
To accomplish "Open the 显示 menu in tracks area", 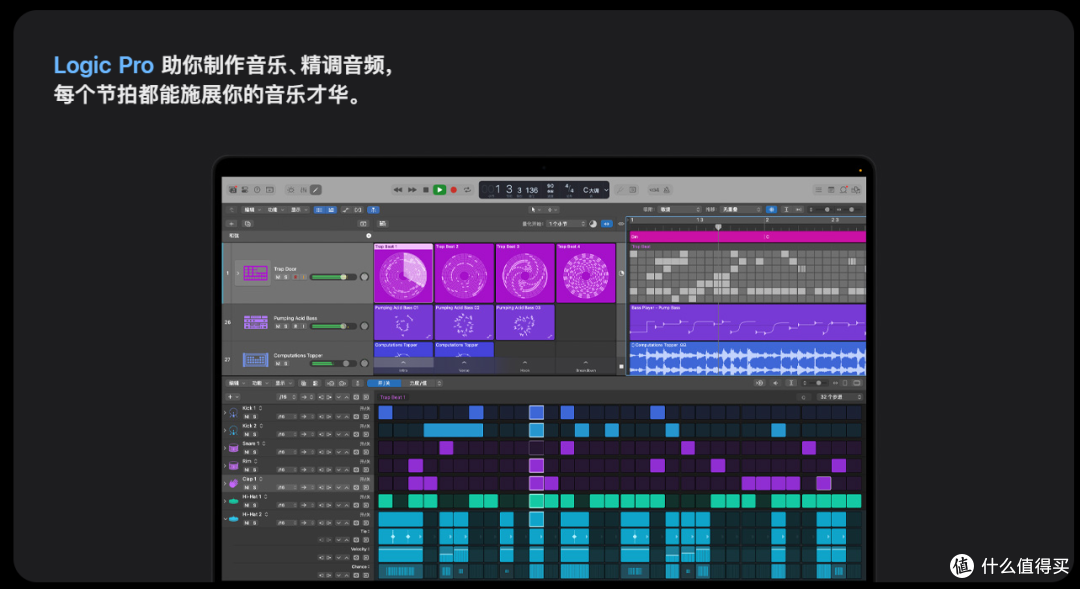I will point(298,209).
